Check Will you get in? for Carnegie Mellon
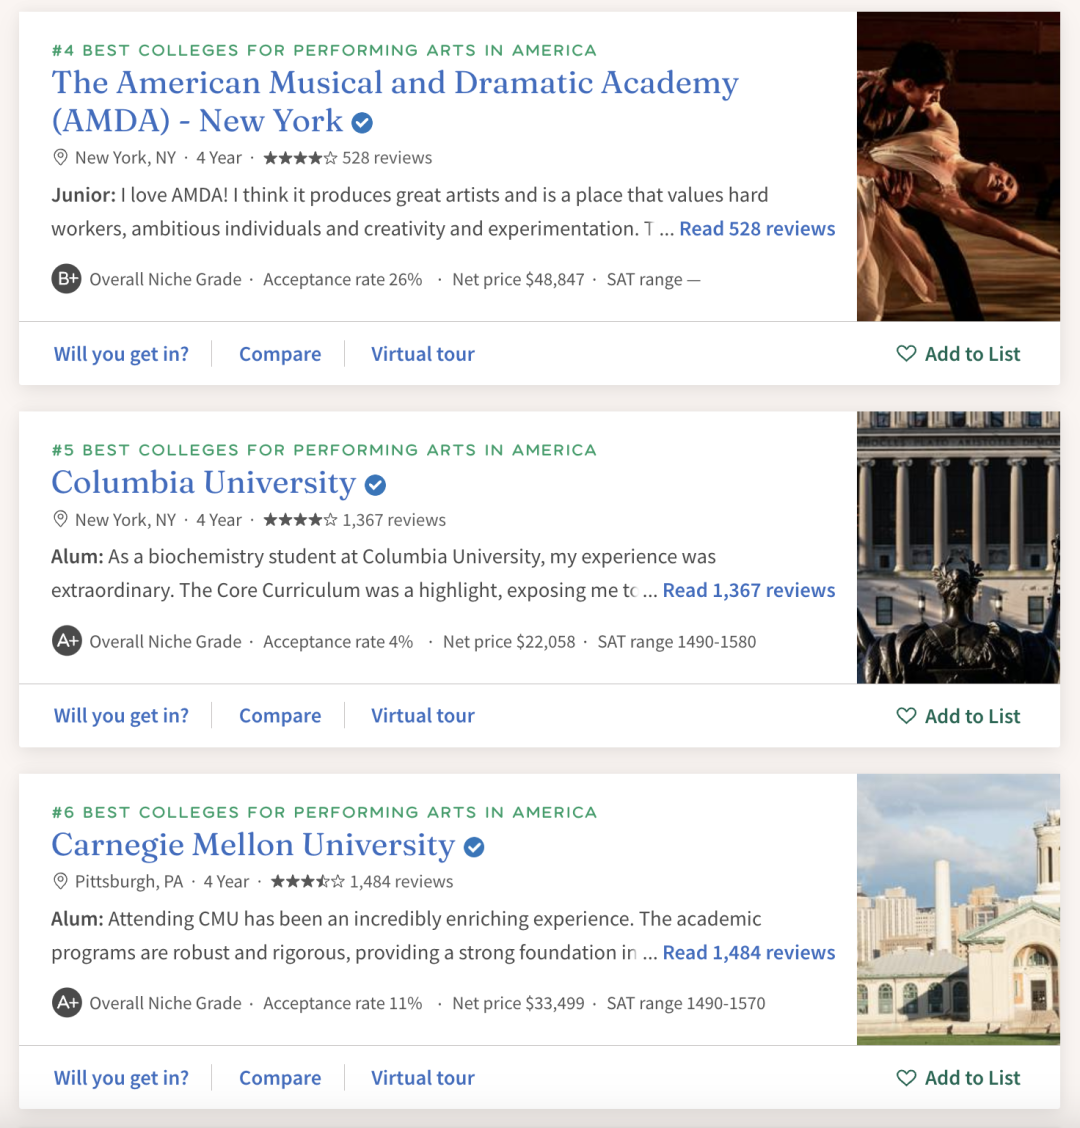This screenshot has height=1128, width=1080. click(x=121, y=1078)
